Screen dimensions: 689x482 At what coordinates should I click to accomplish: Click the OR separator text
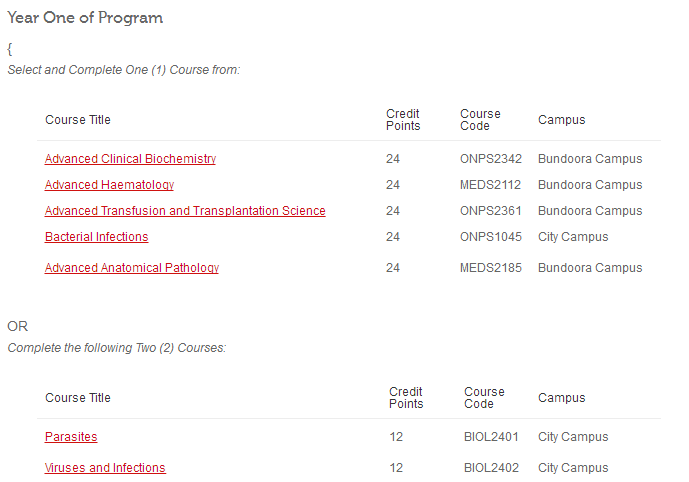coord(18,326)
